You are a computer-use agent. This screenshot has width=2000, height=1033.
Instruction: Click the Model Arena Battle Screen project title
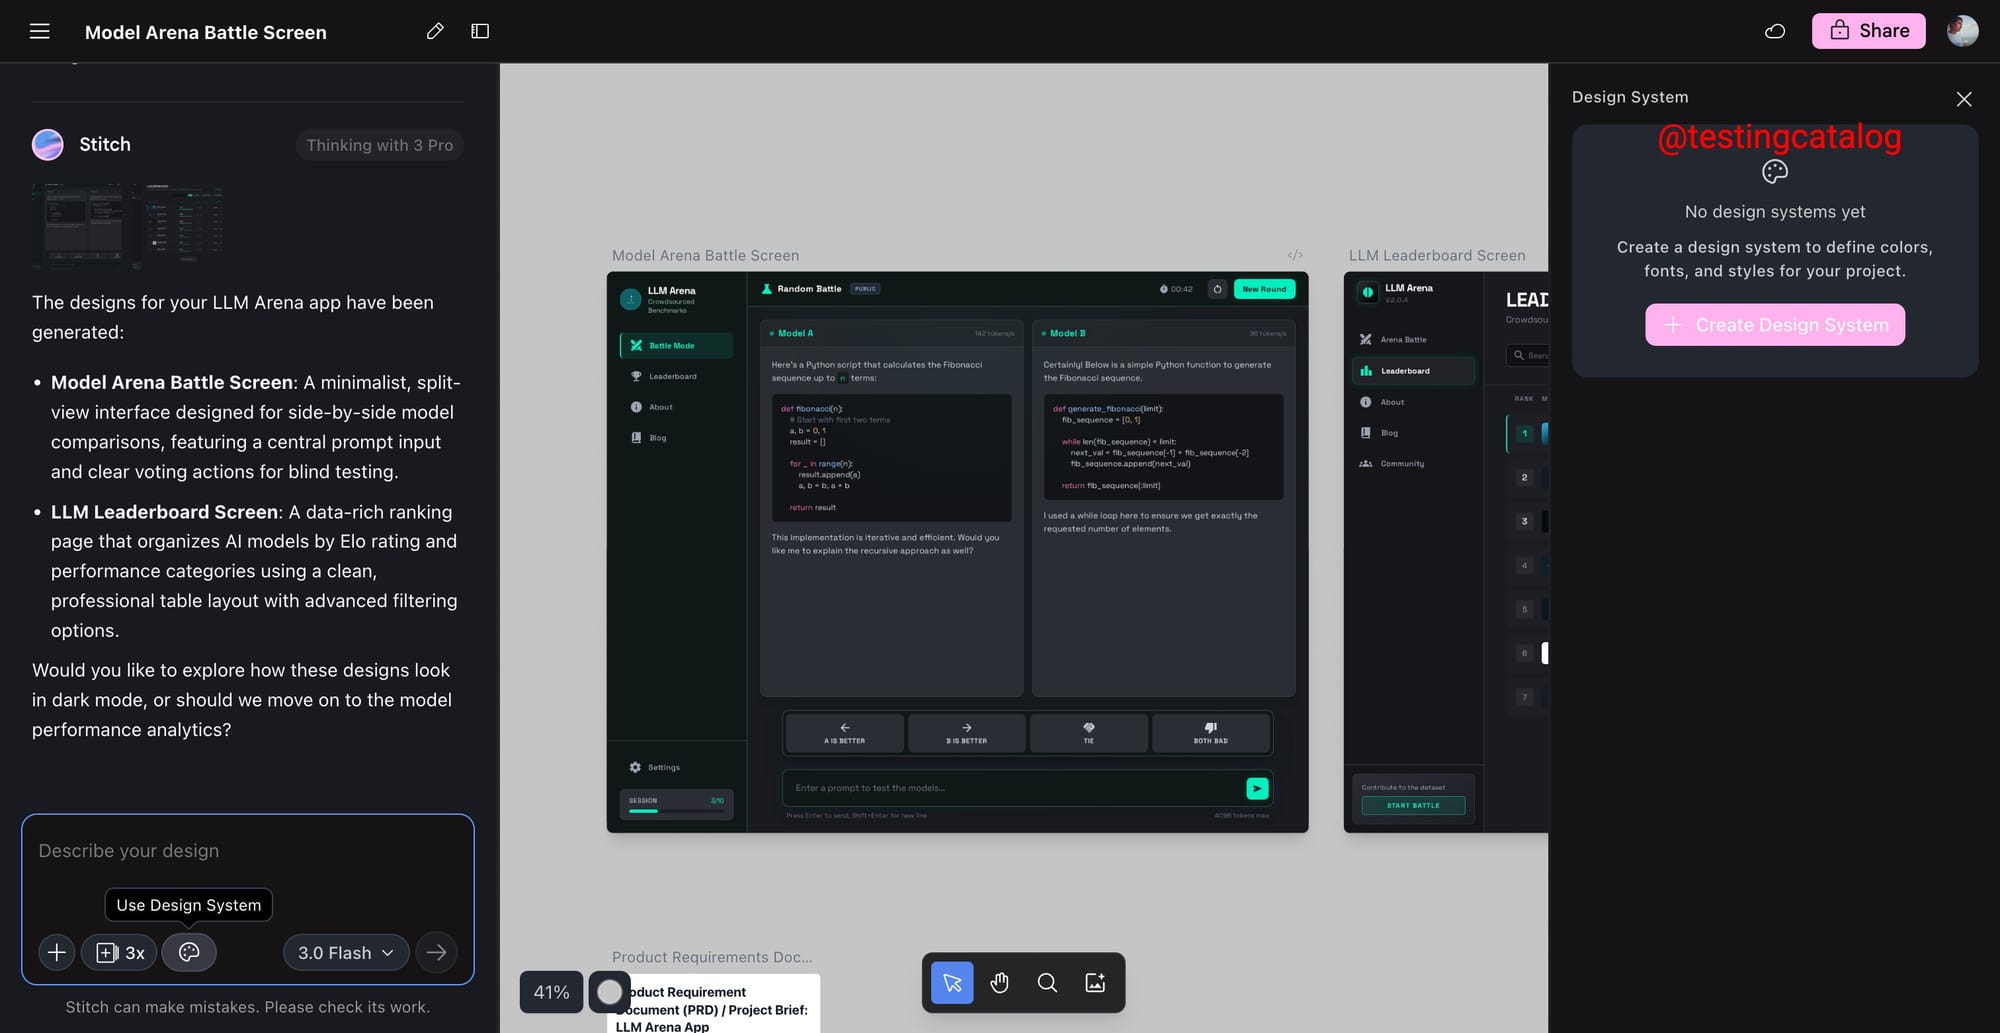(206, 32)
